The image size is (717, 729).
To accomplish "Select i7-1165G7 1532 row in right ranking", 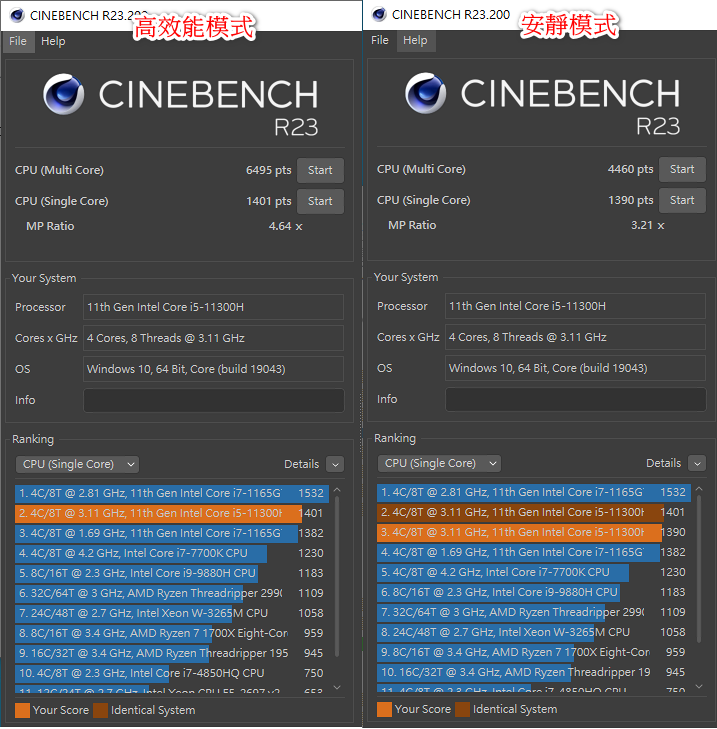I will [534, 492].
